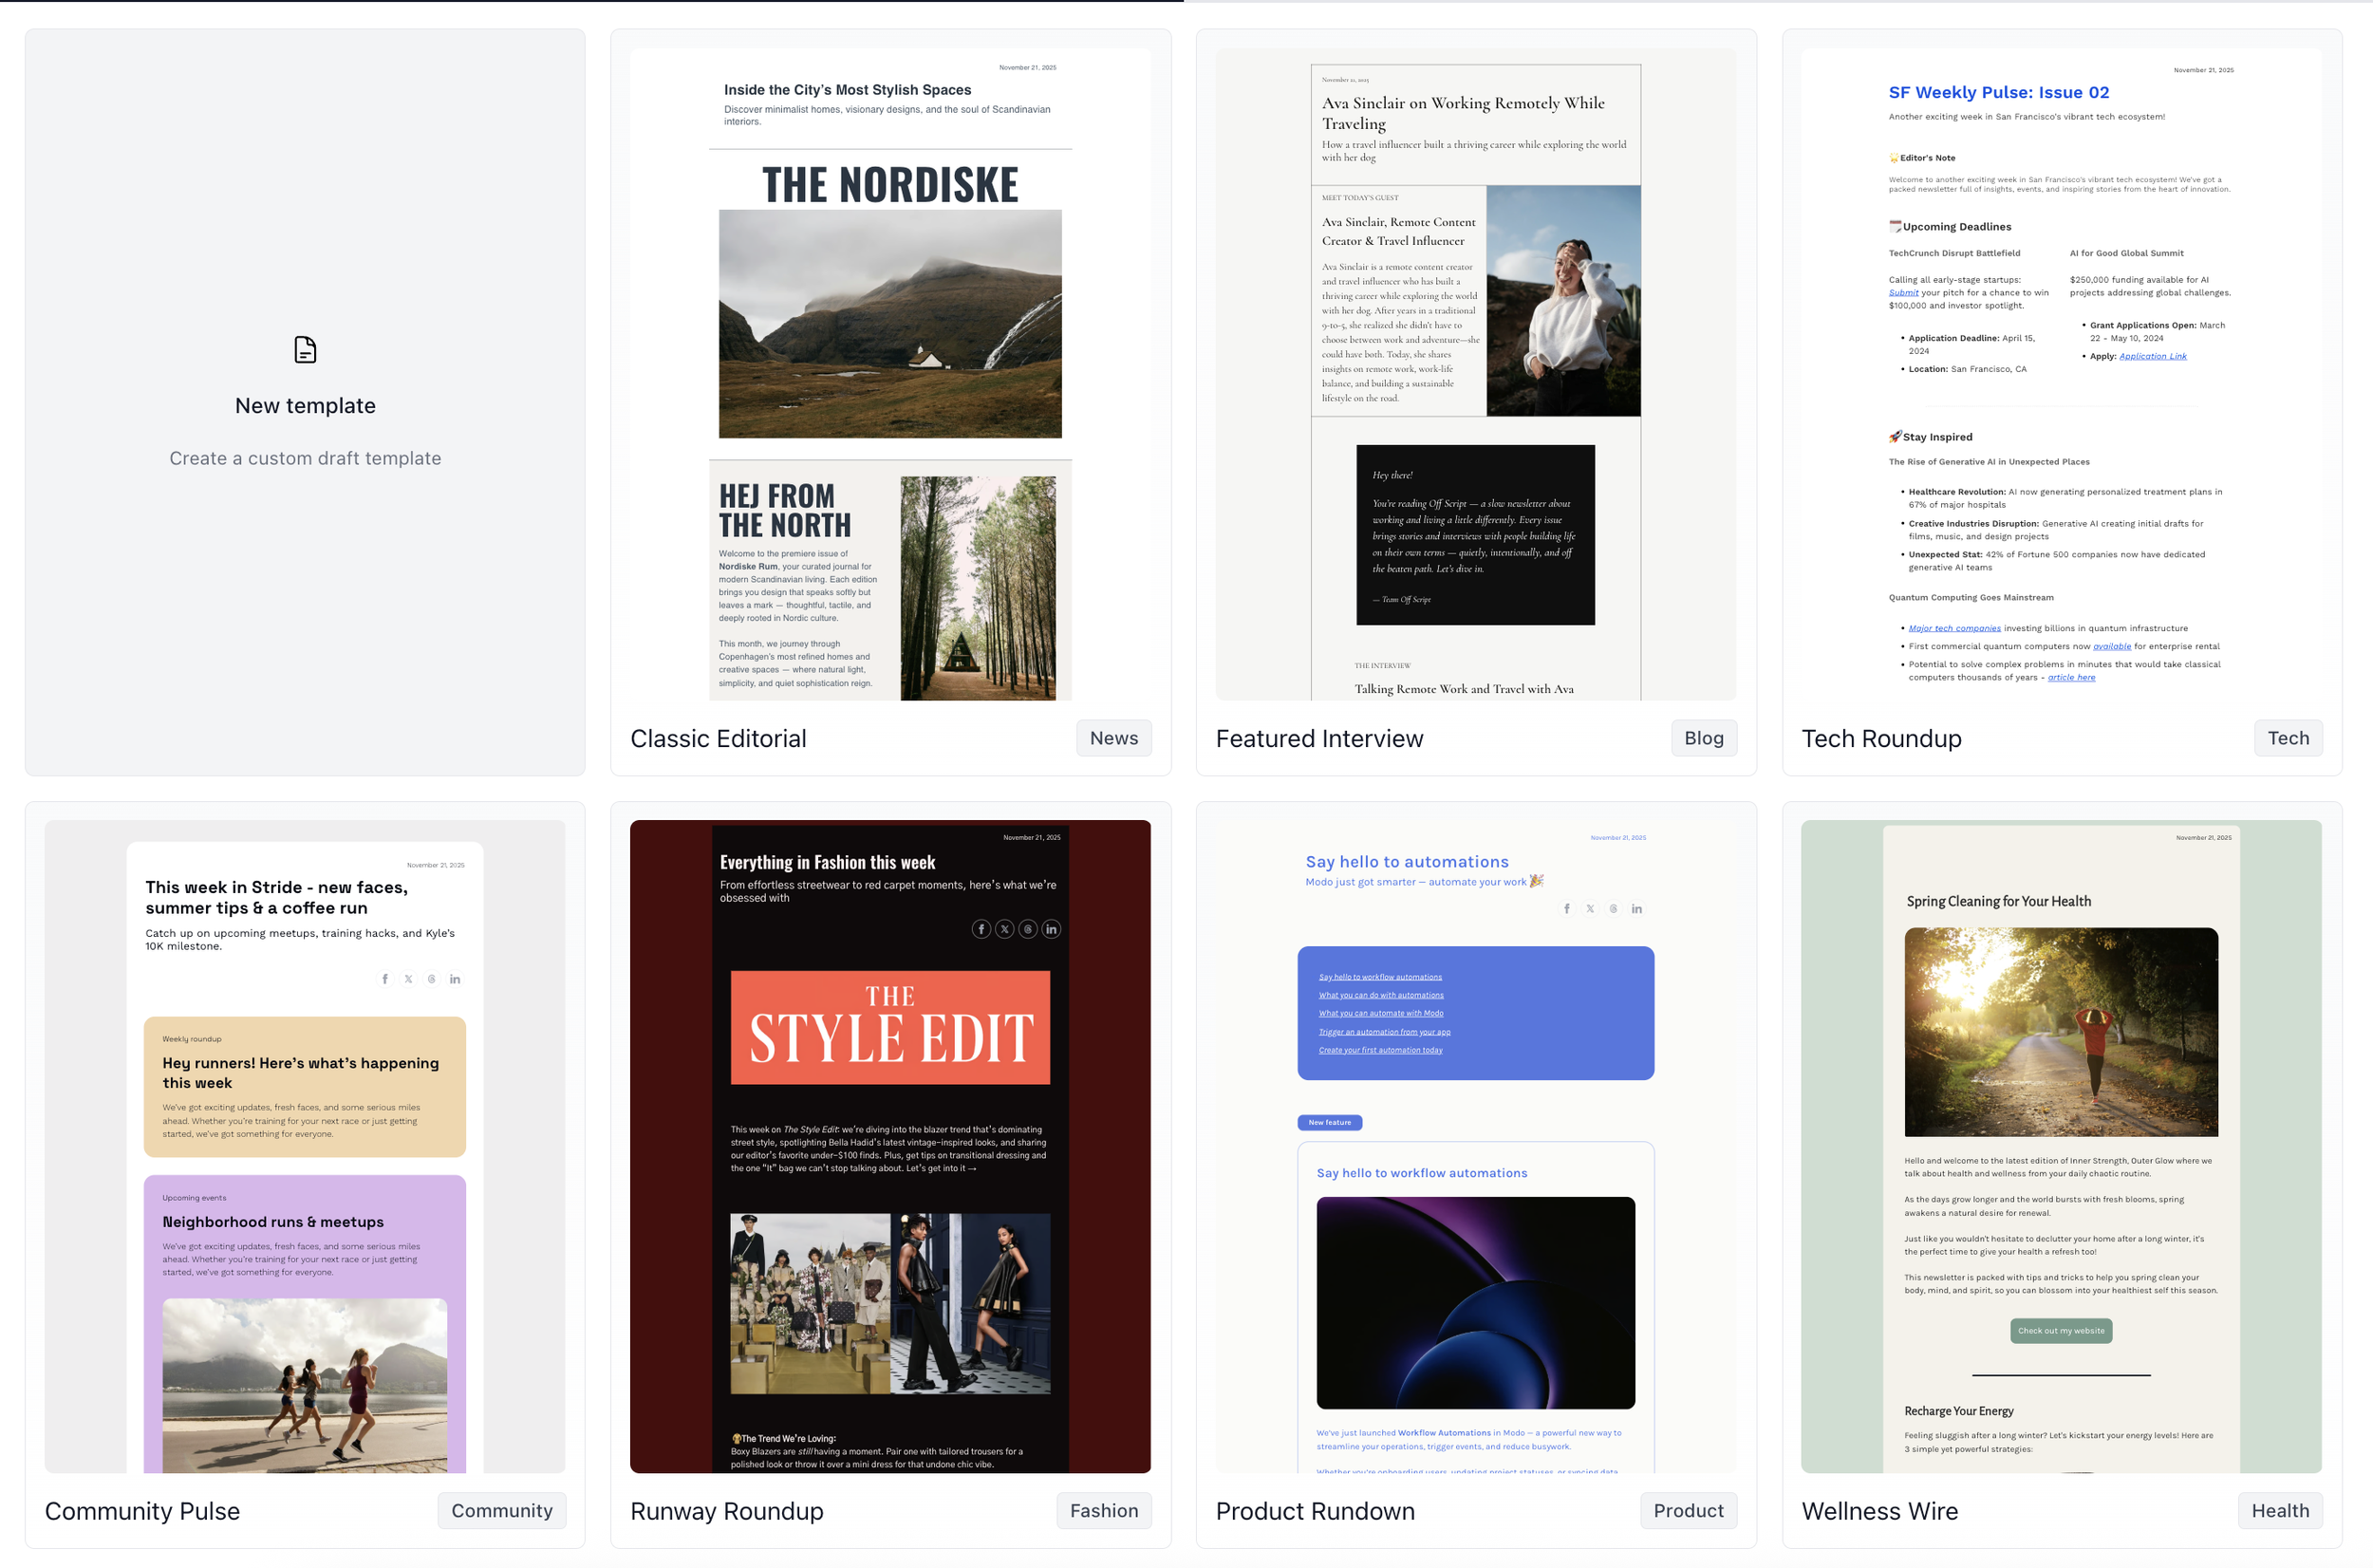Click the Blog category tag
Viewport: 2373px width, 1568px height.
1703,738
